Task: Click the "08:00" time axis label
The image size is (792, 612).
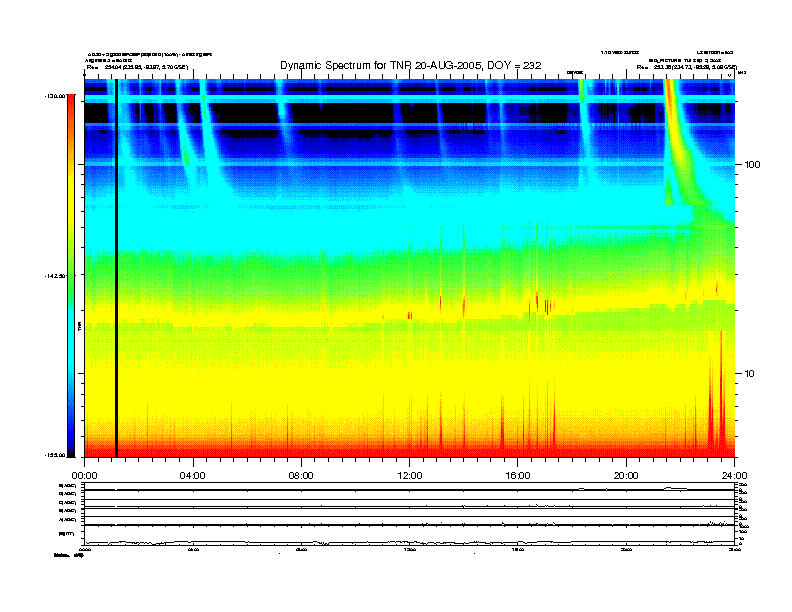Action: click(x=301, y=476)
